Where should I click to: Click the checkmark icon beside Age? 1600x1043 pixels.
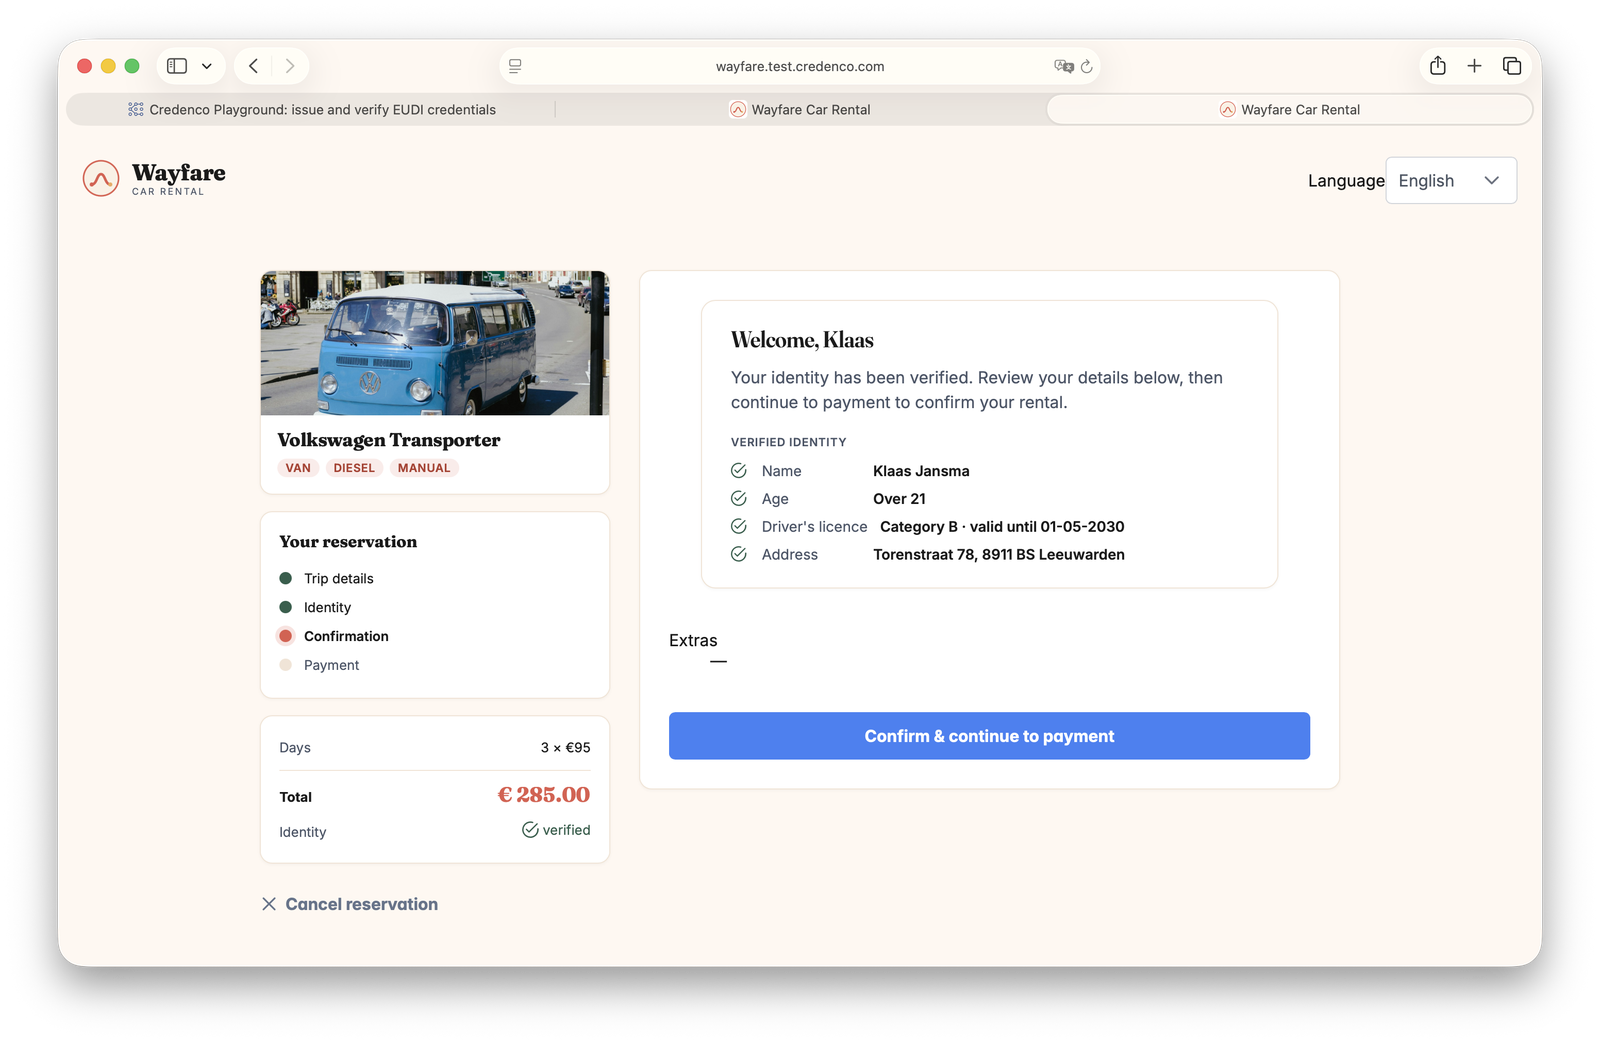tap(739, 499)
